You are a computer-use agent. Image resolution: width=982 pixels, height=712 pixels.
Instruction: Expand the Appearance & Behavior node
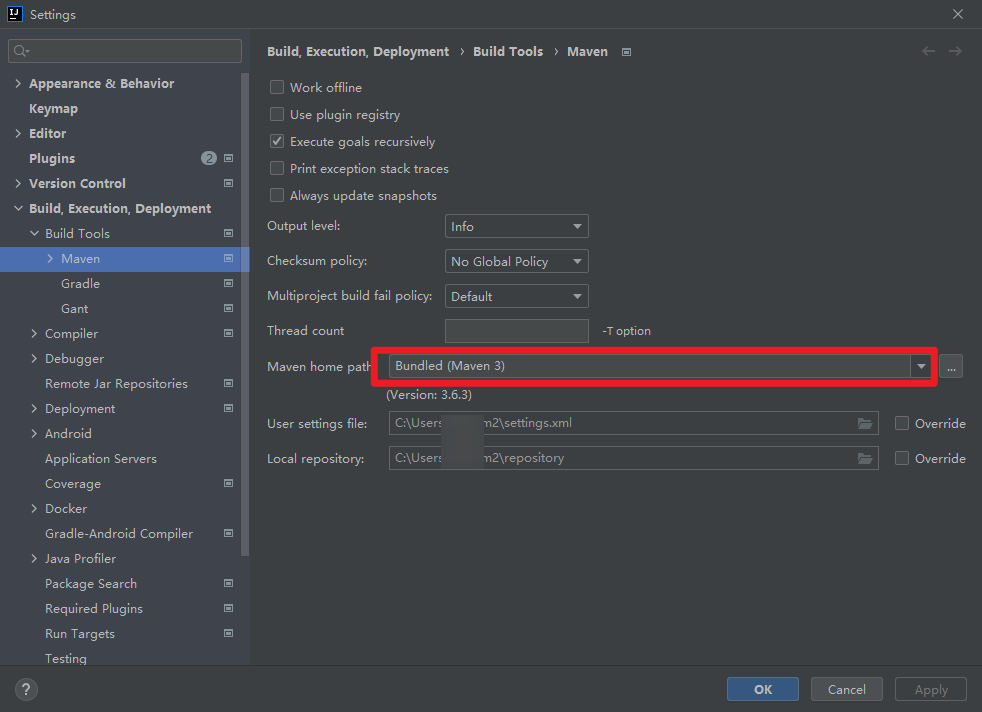[18, 83]
